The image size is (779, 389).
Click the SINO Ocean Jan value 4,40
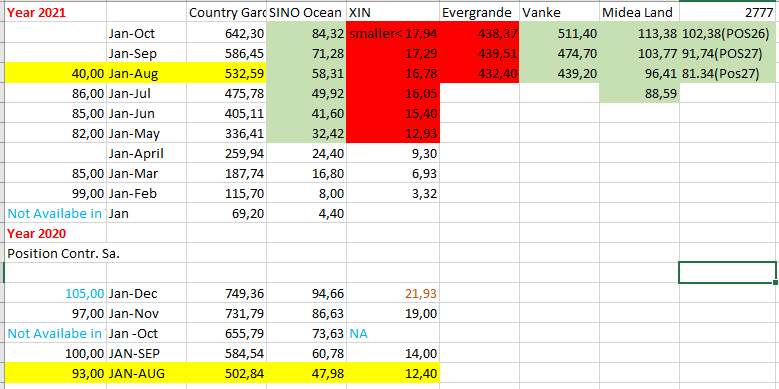(x=306, y=214)
